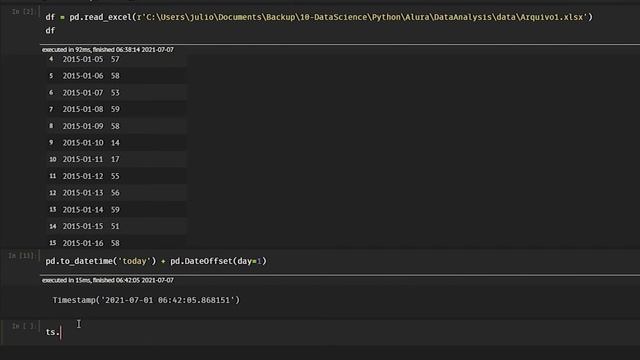Click value 55 in row 11
Viewport: 640px width, 360px height.
click(115, 176)
